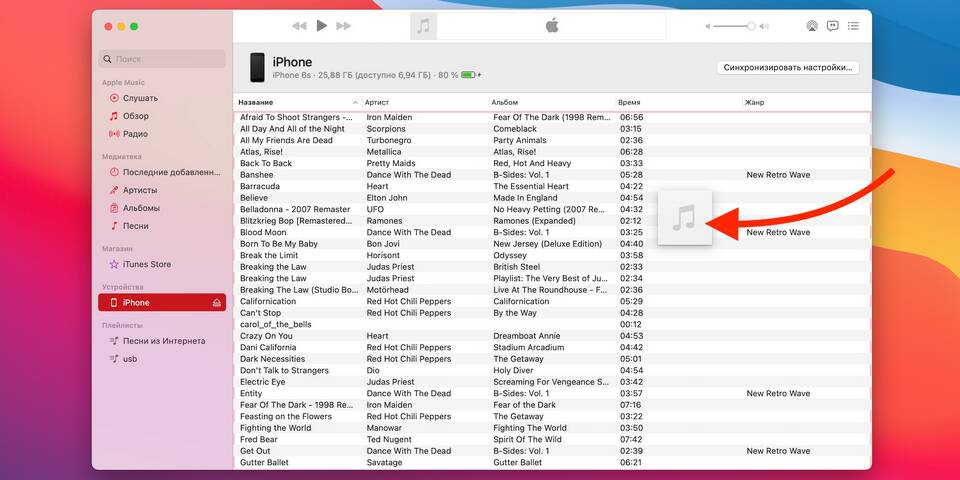Click album Holy Diver cell
This screenshot has width=960, height=480.
(x=514, y=370)
